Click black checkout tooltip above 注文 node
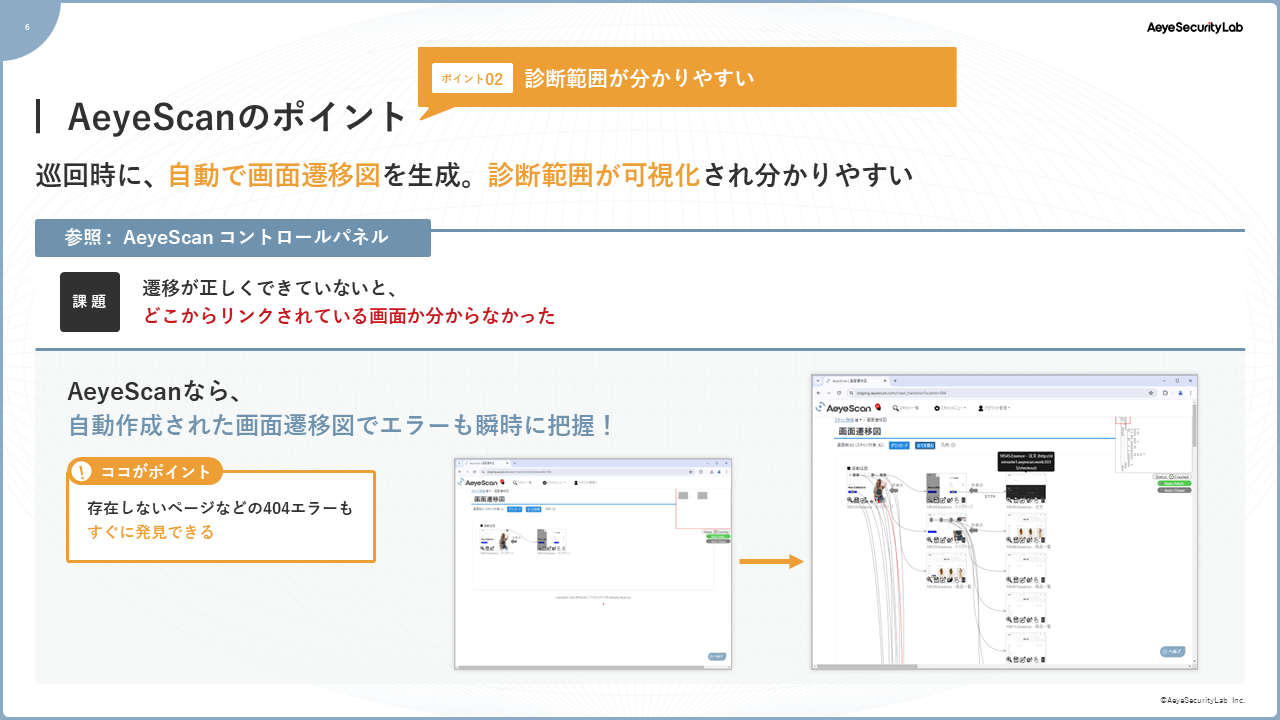The image size is (1280, 720). tap(1026, 461)
